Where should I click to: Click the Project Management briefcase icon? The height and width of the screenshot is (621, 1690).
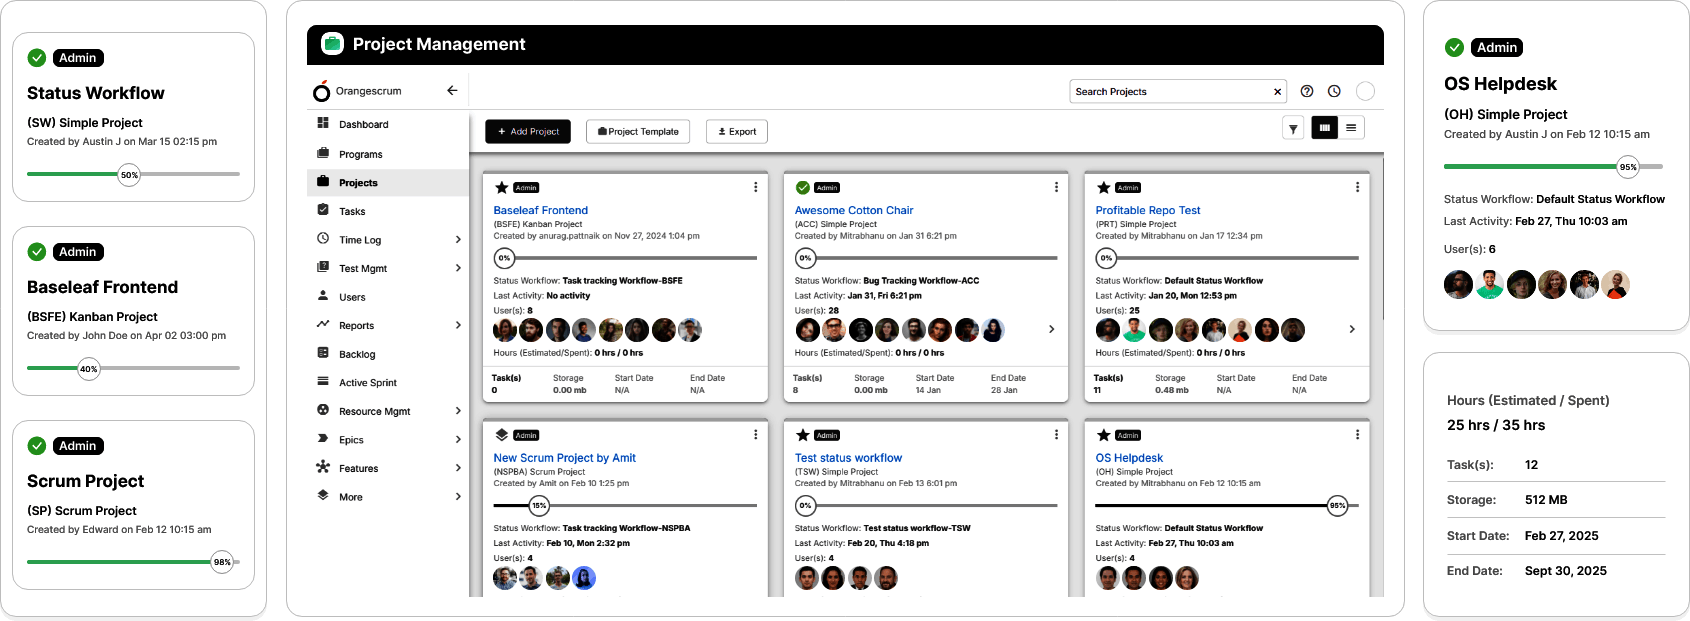(x=332, y=44)
